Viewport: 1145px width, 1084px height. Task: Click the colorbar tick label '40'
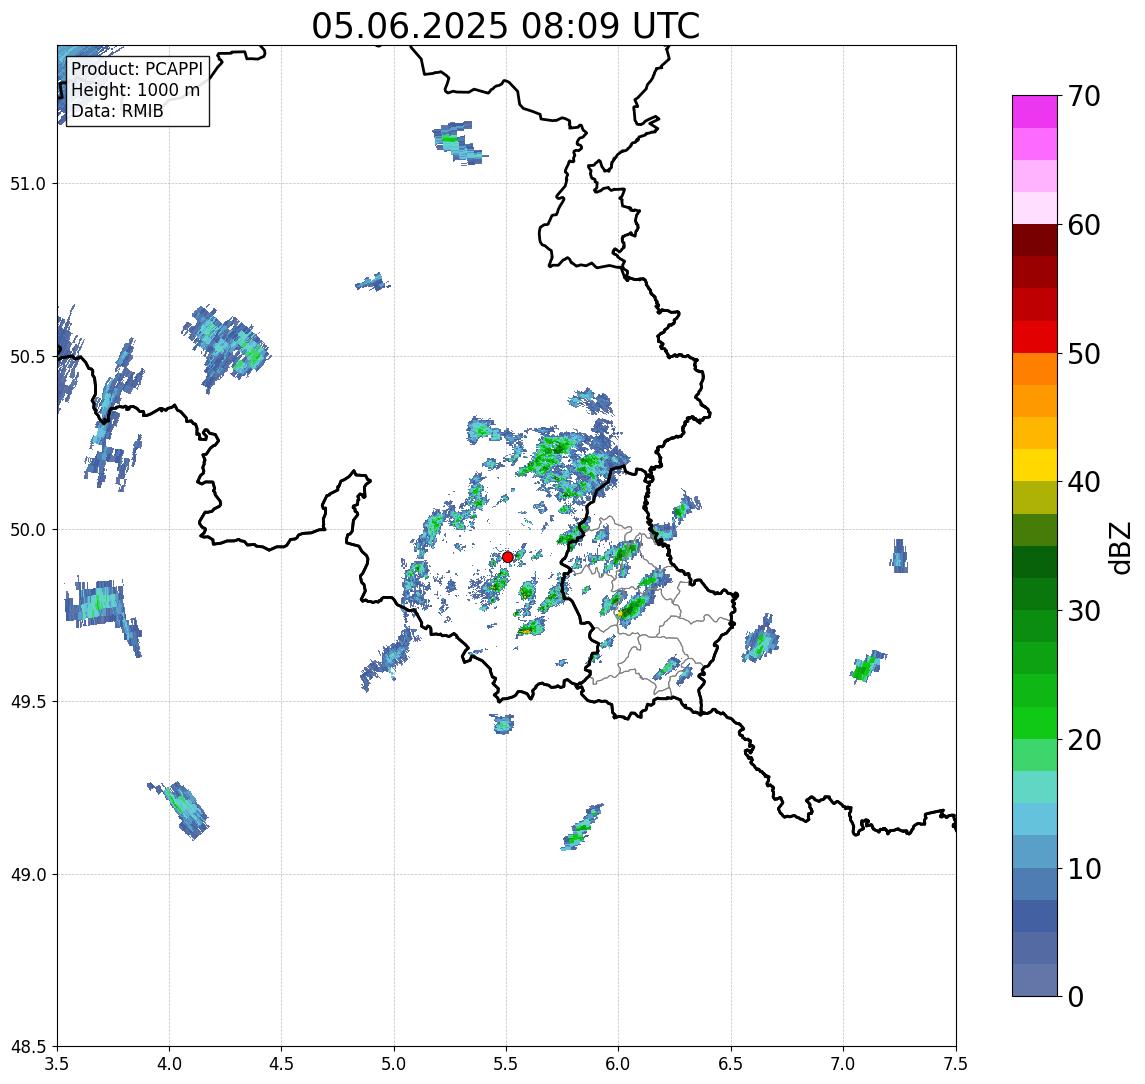click(x=1083, y=482)
